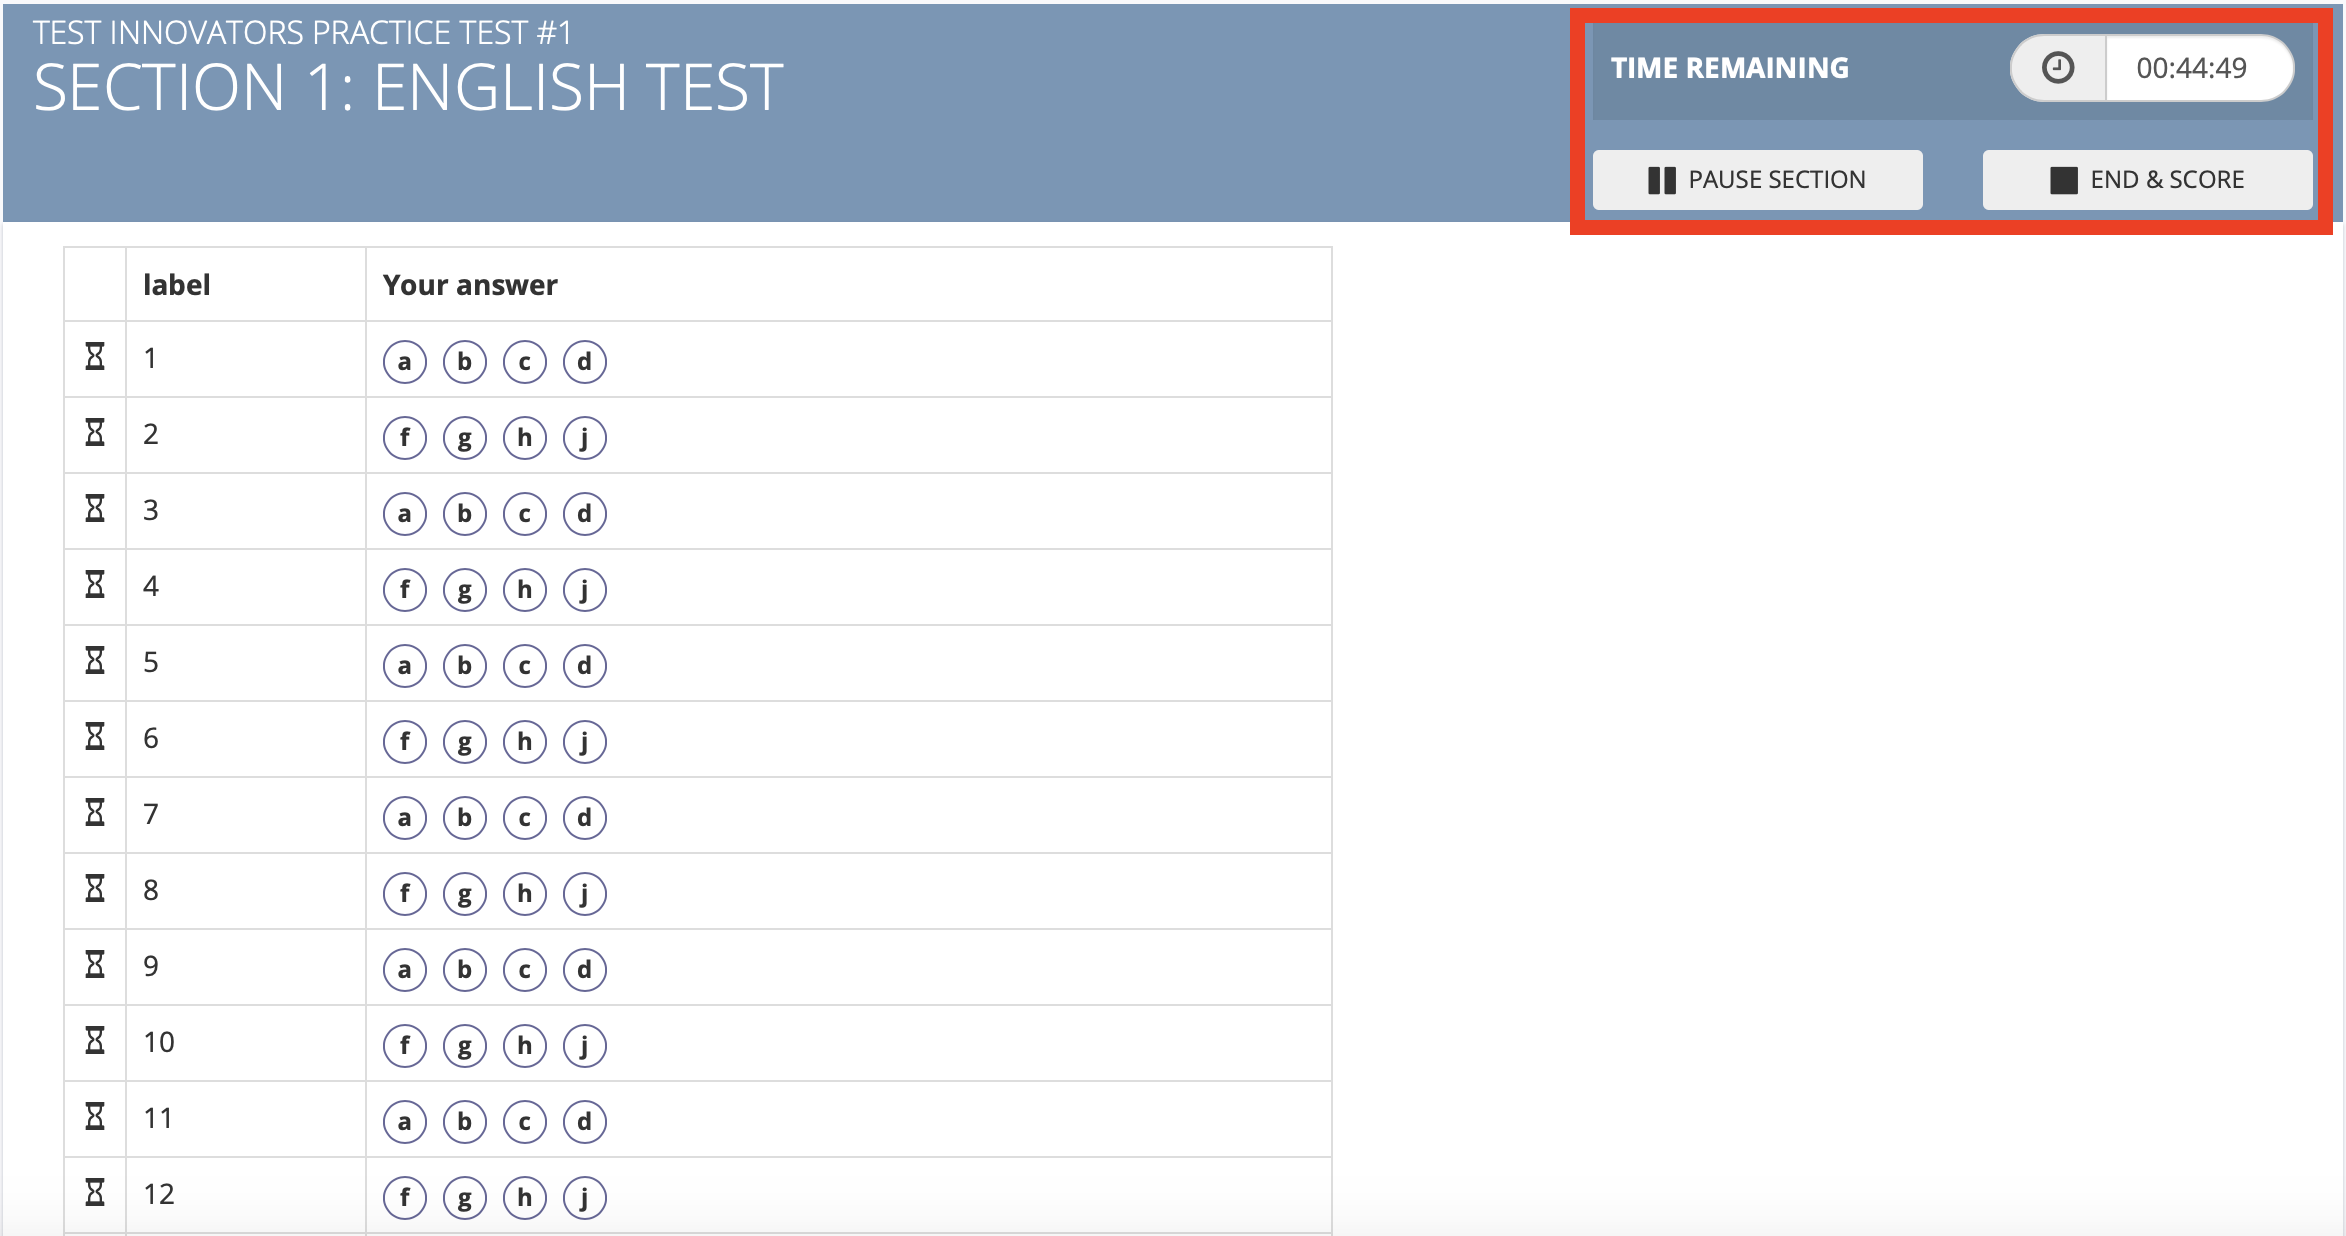
Task: Click the hourglass icon for question 9
Action: tap(95, 965)
